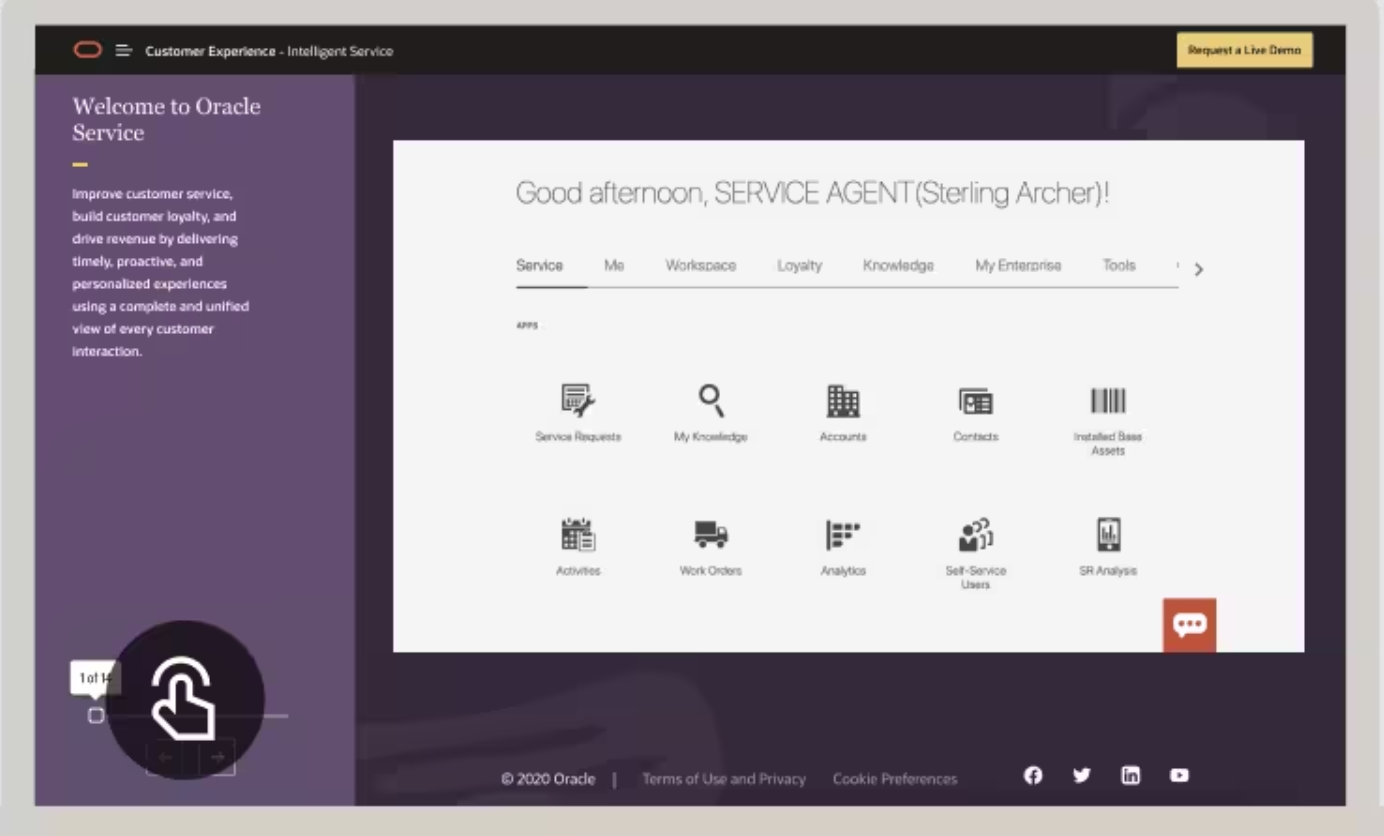1384x836 pixels.
Task: Open the Installed Base Assets barcode icon
Action: 1107,401
